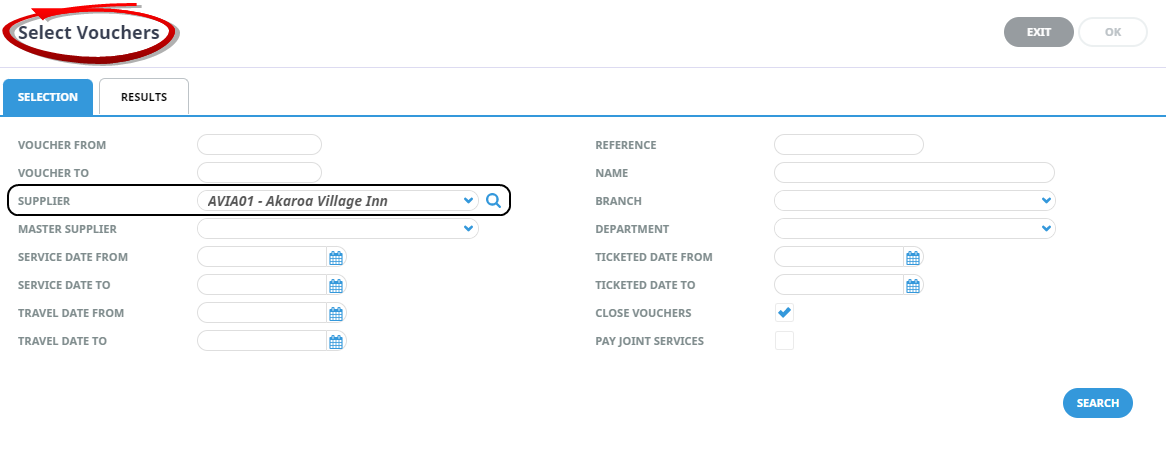
Task: Expand the Master Supplier dropdown
Action: (x=468, y=229)
